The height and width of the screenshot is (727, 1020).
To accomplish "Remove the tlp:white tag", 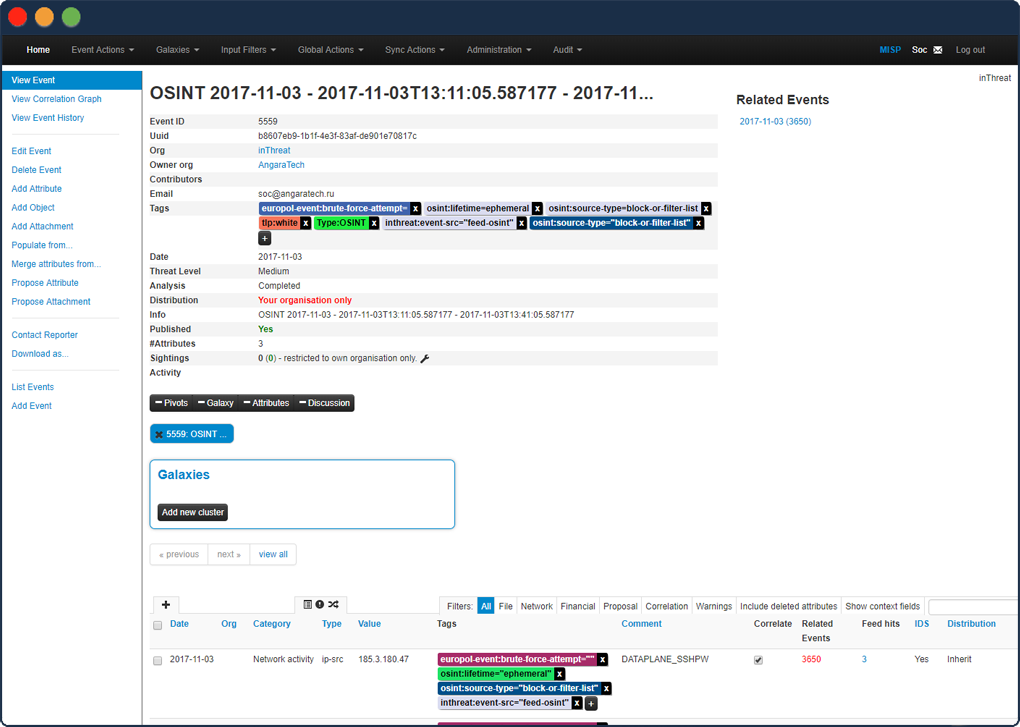I will 306,223.
